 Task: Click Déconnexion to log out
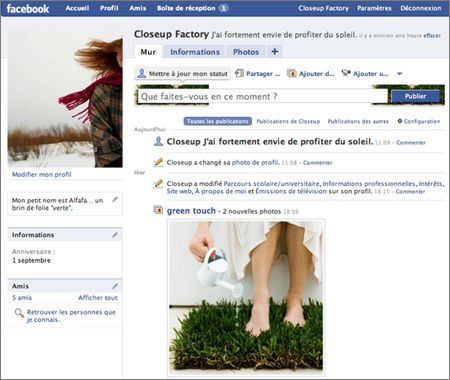pos(421,8)
